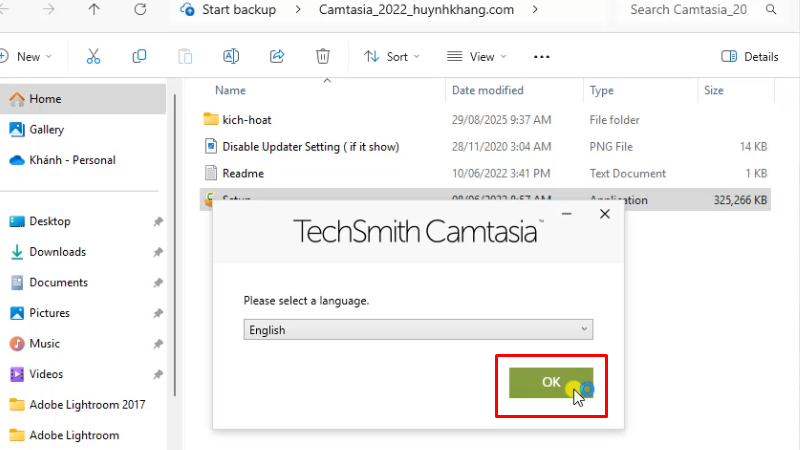800x450 pixels.
Task: Open Downloads in quick access
Action: [x=58, y=252]
